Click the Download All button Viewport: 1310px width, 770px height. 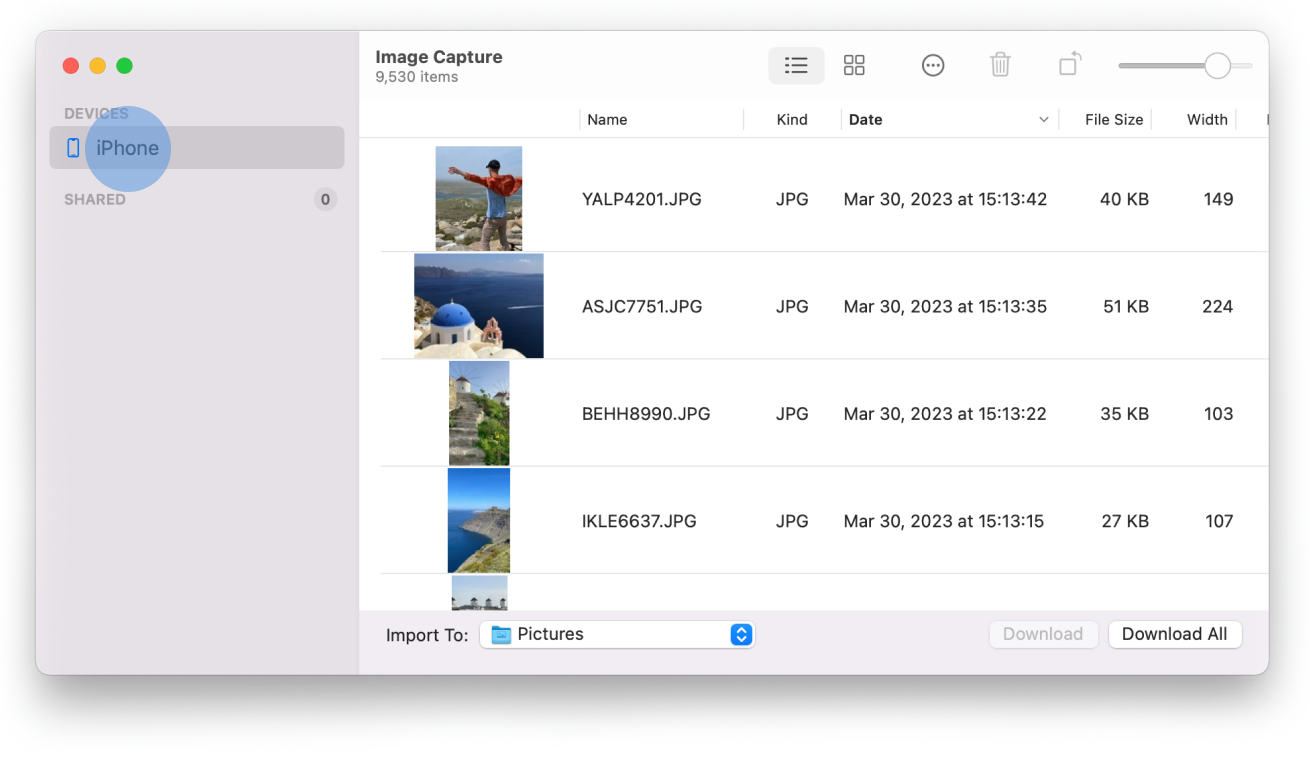pos(1175,634)
